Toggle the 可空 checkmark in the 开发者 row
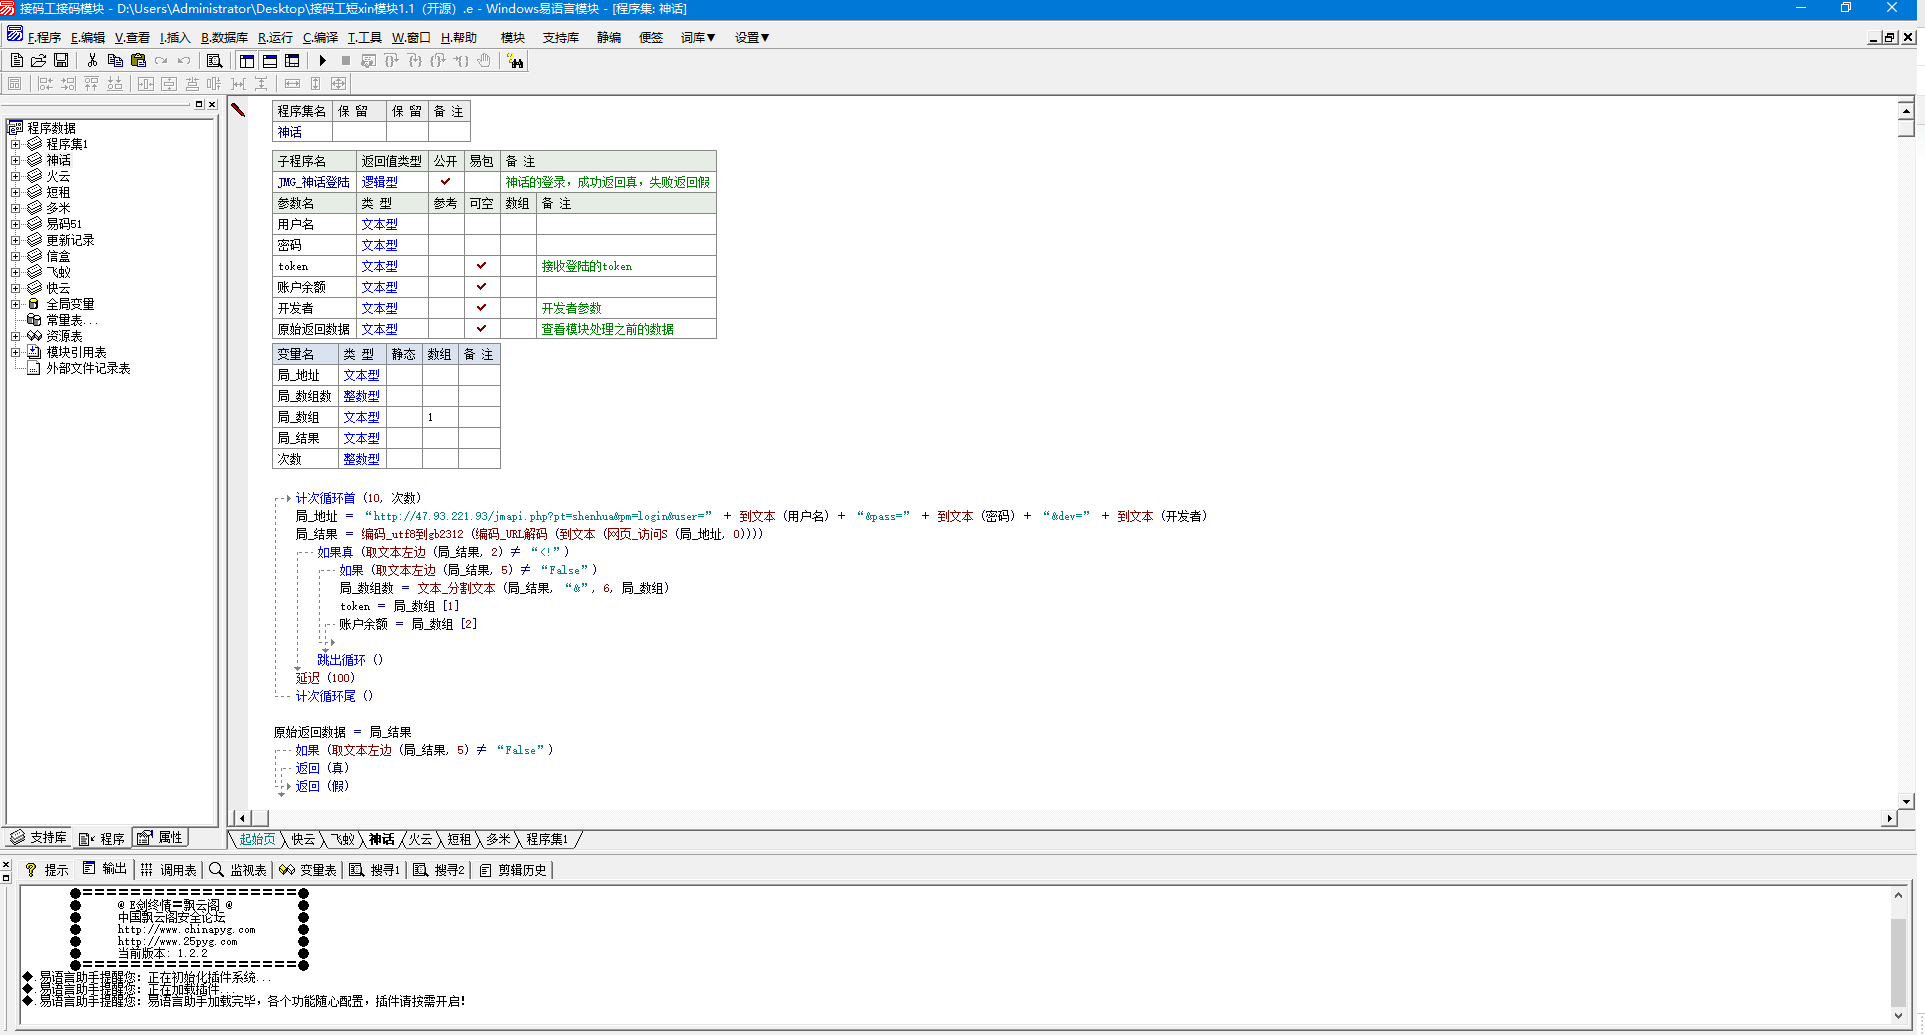The image size is (1925, 1035). 481,307
